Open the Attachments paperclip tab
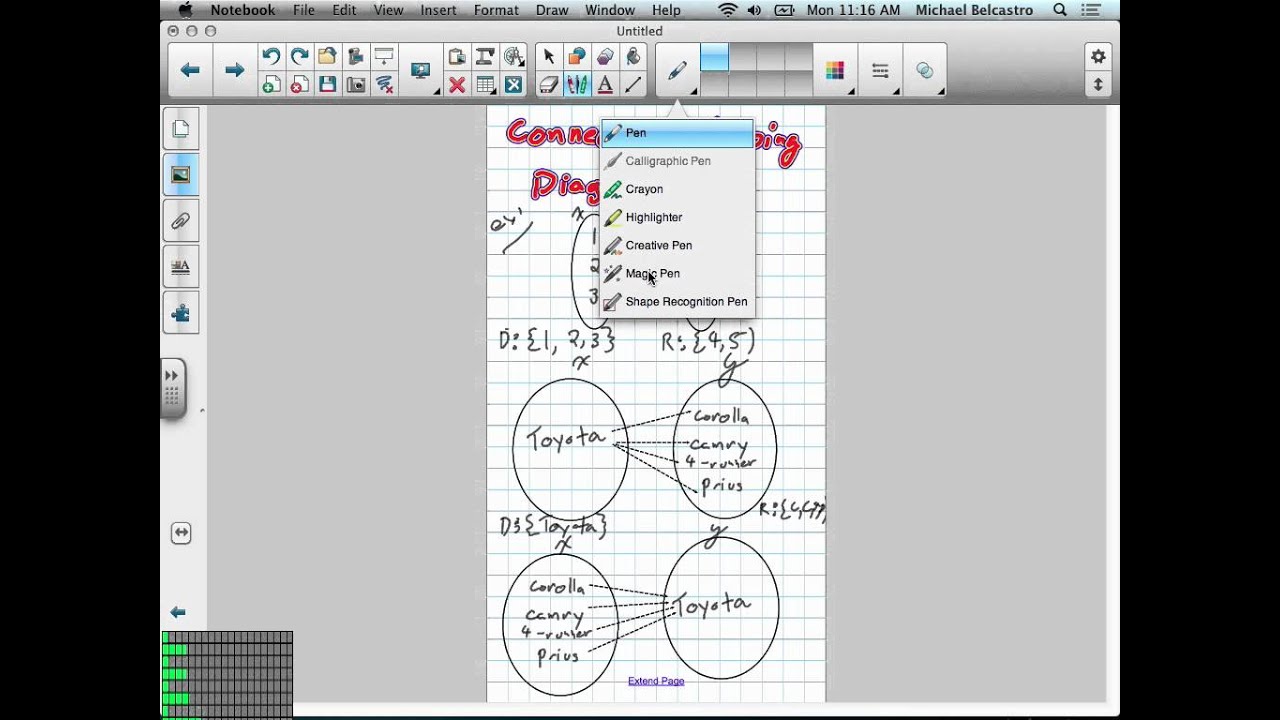 point(181,221)
